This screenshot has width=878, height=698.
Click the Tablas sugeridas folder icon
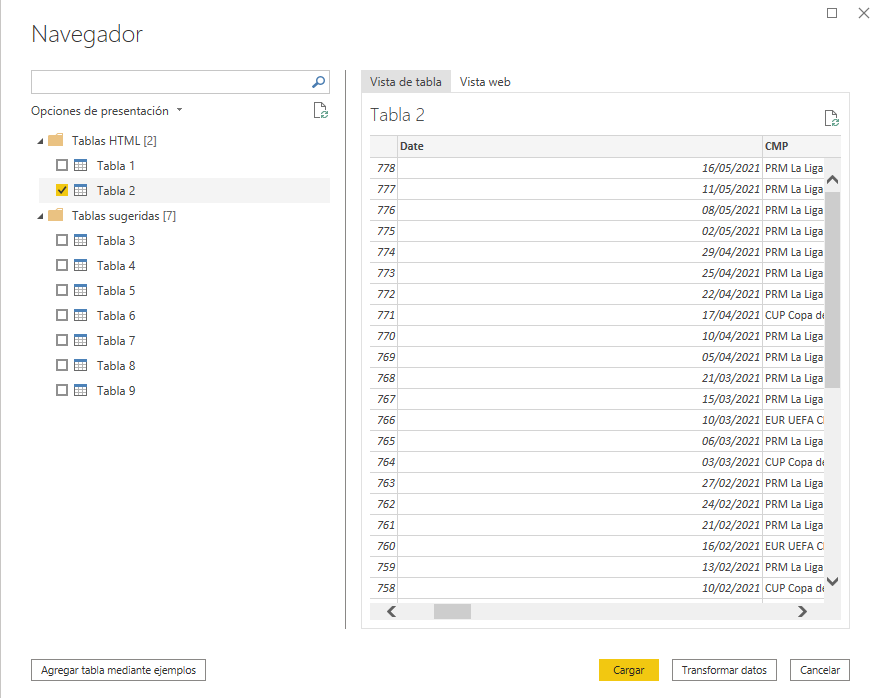tap(55, 215)
